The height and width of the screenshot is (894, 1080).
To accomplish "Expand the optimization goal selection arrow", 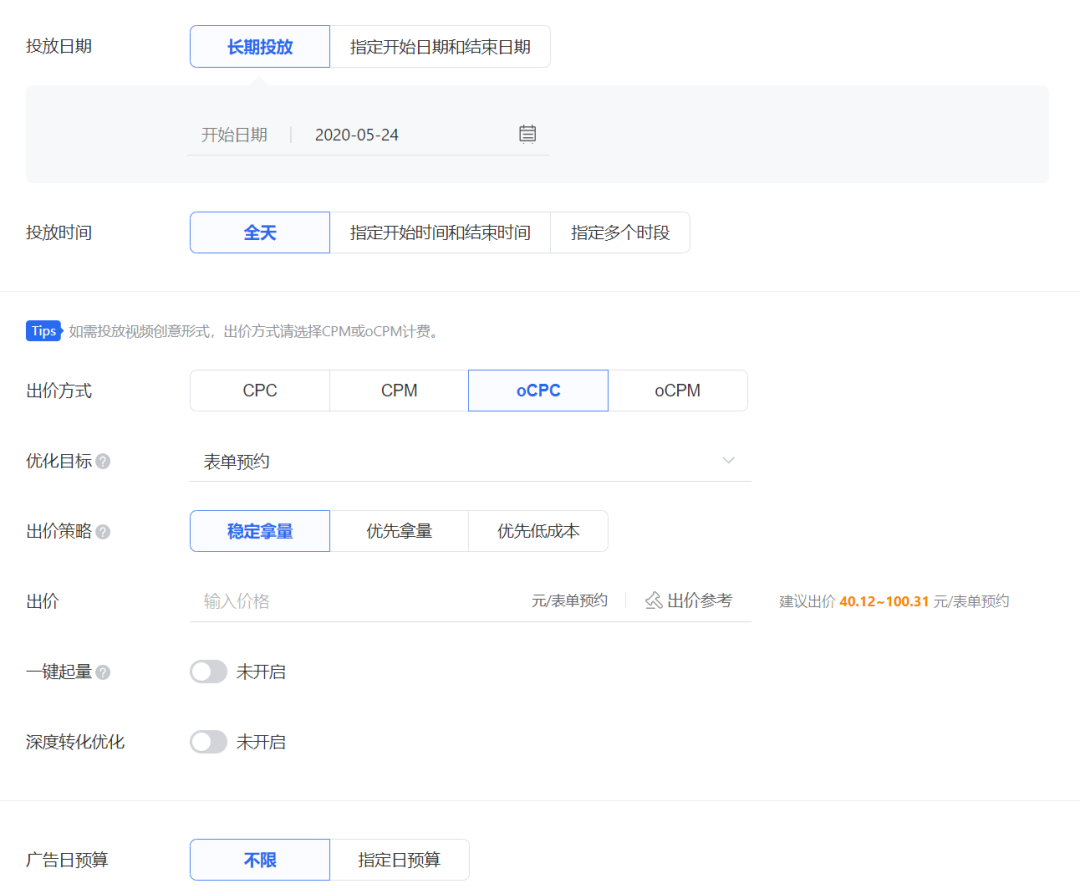I will 728,461.
